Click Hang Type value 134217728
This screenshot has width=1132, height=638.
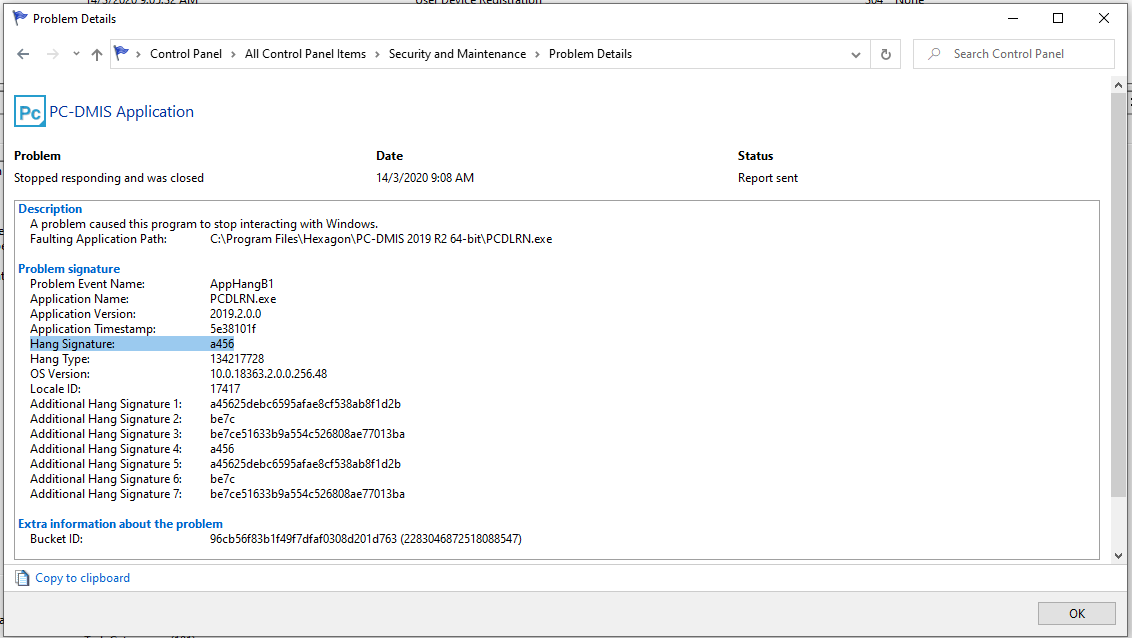point(237,359)
